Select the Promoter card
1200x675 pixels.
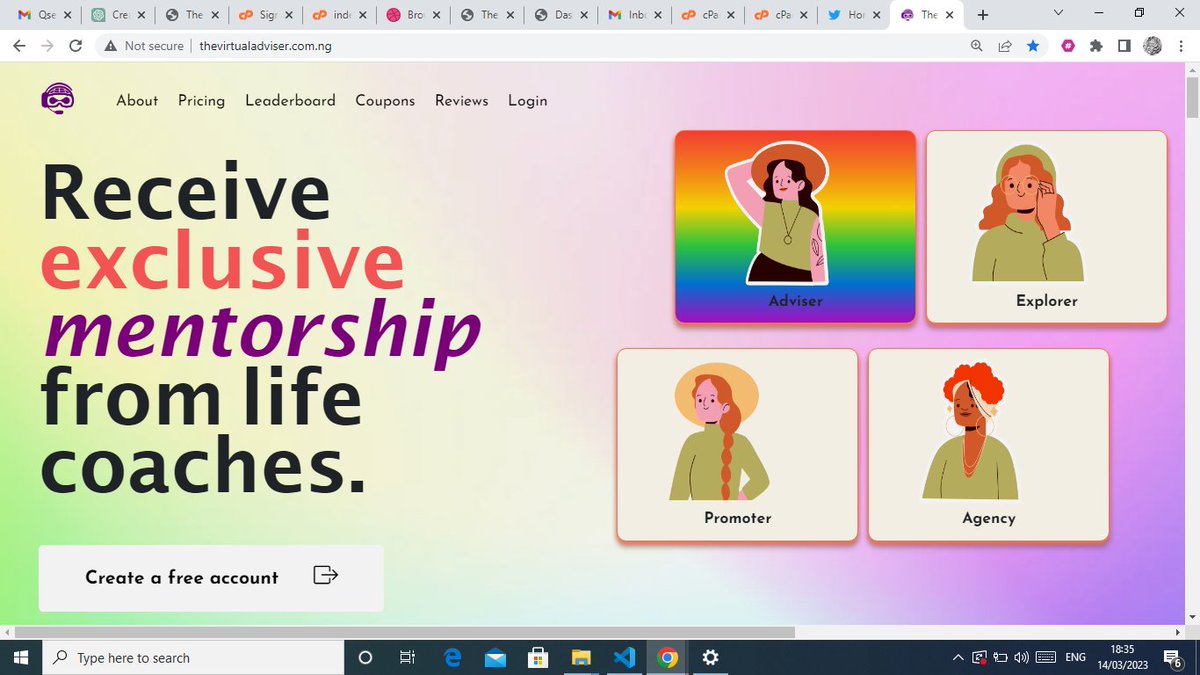tap(737, 445)
